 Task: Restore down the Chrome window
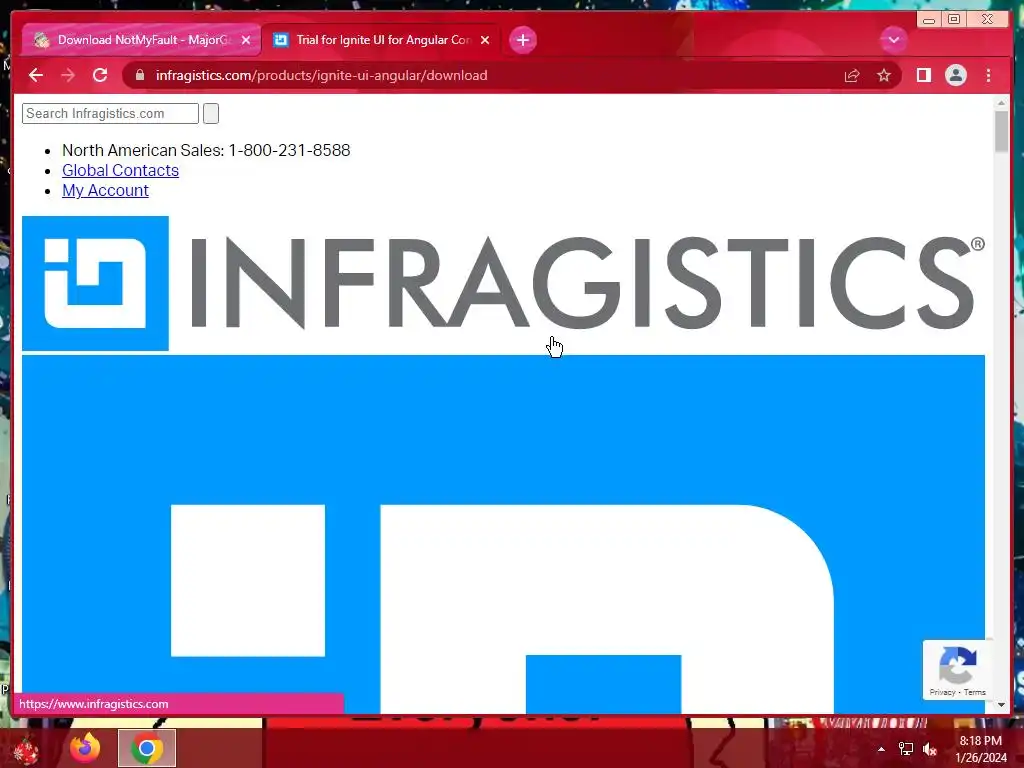point(954,20)
